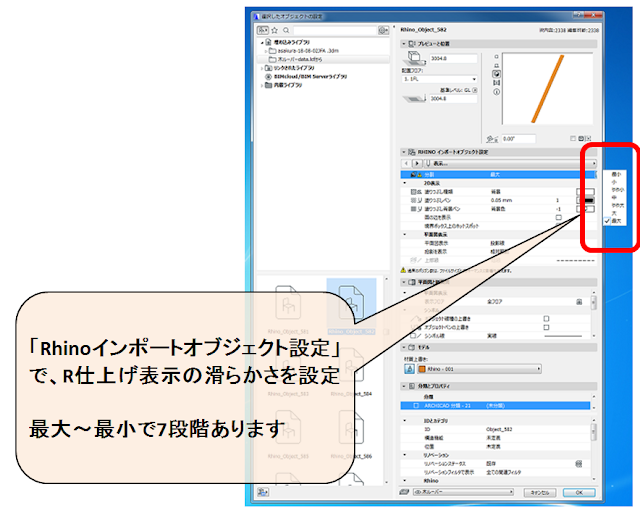Image resolution: width=640 pixels, height=508 pixels.
Task: Open the 木ルーバー layer dropdown
Action: [x=463, y=492]
